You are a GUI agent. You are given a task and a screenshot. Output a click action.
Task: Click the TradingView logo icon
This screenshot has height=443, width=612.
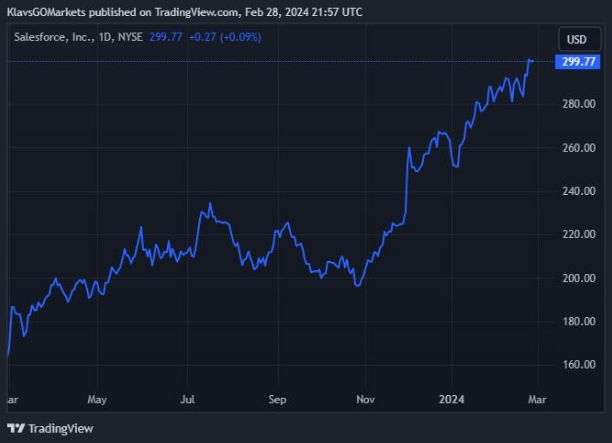pyautogui.click(x=16, y=428)
